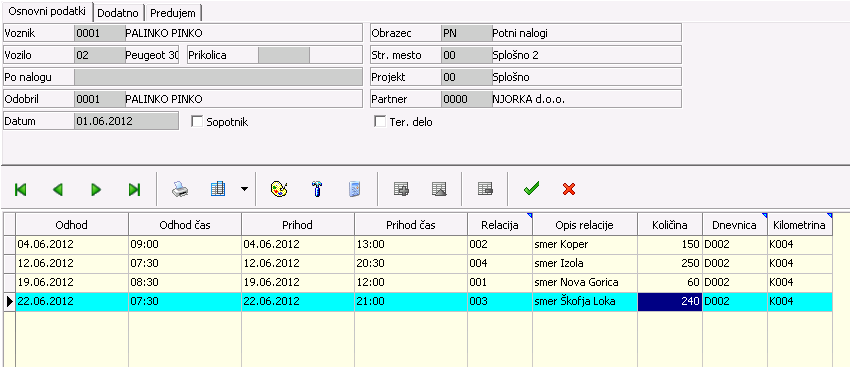
Task: Click the Količina column header
Action: (x=670, y=225)
